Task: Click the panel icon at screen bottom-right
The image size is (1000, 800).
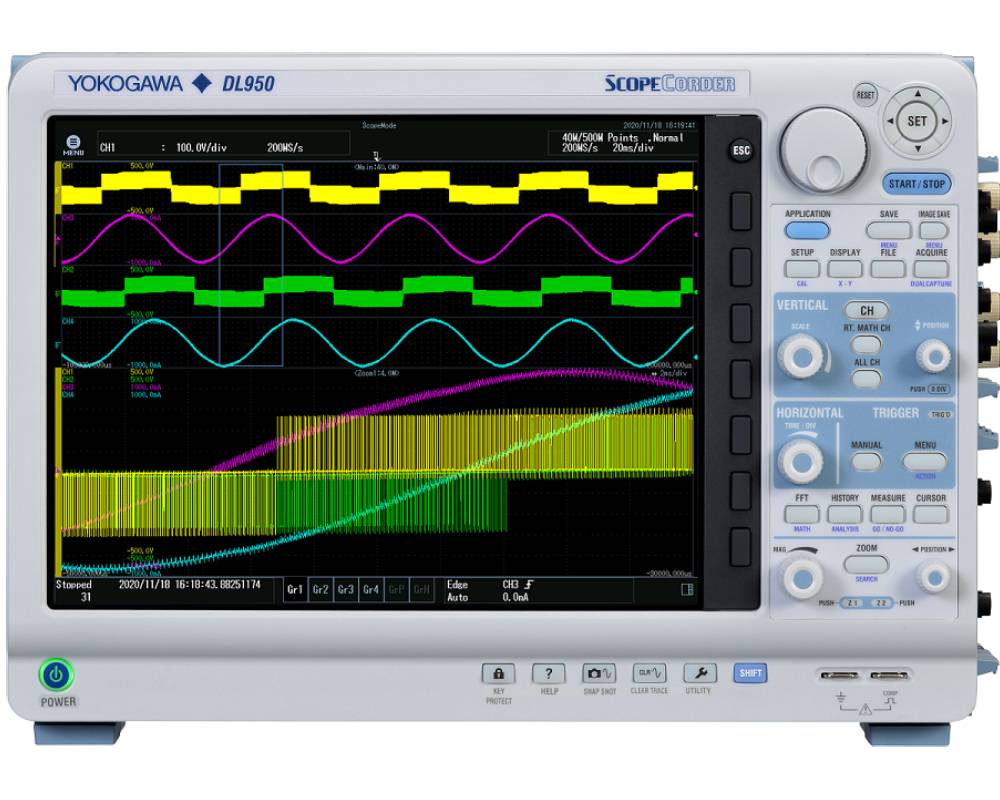Action: pyautogui.click(x=687, y=590)
